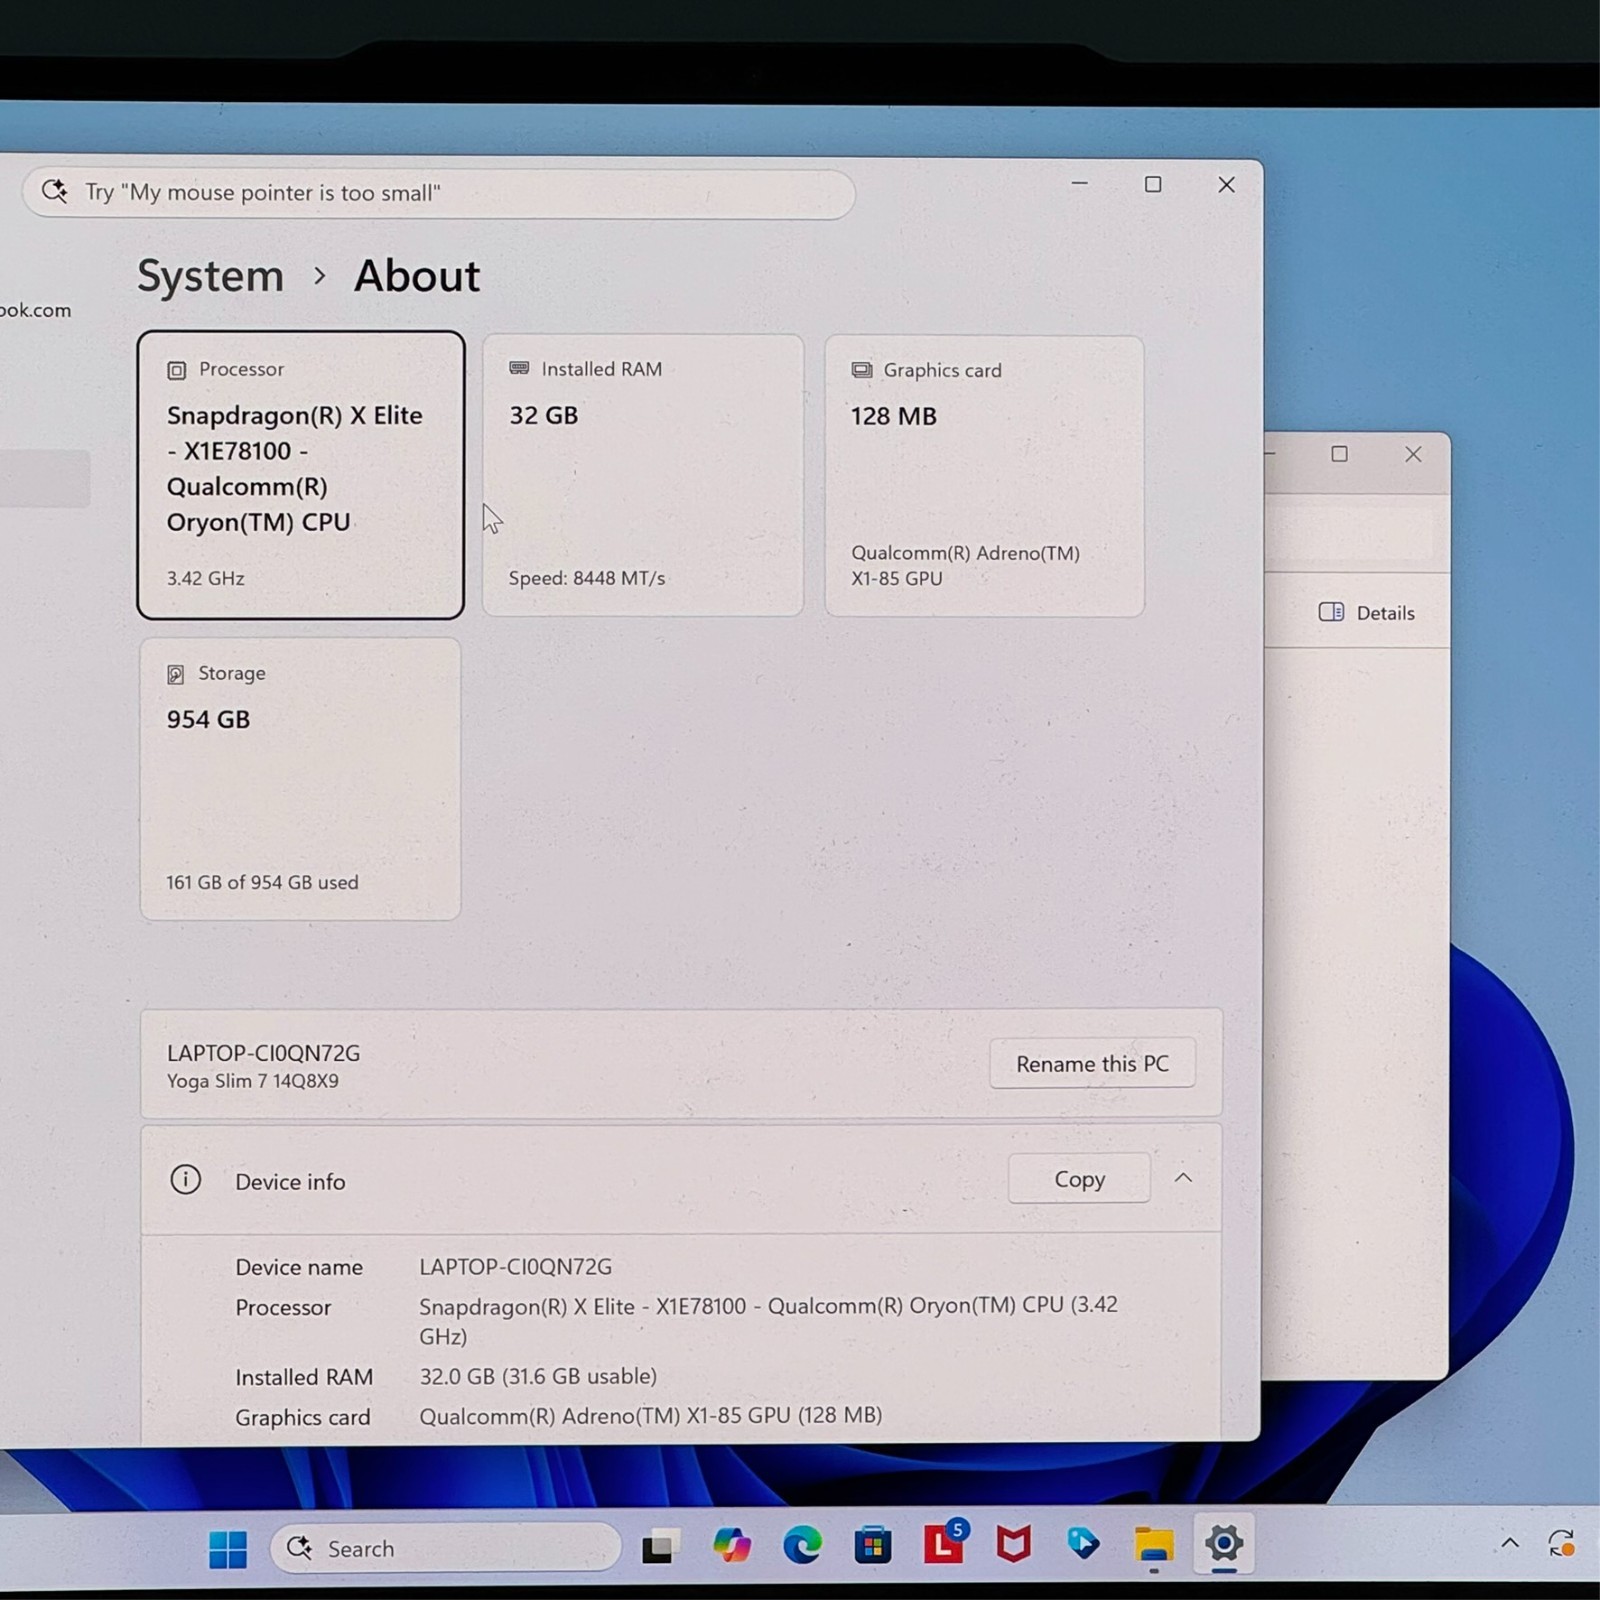Click the 3.42 GHz processor speed text

[205, 578]
